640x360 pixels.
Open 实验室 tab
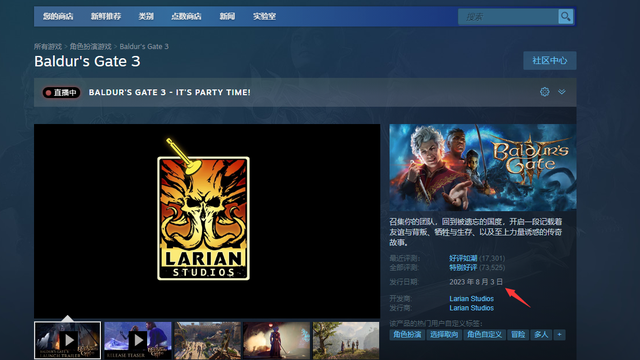tap(264, 16)
